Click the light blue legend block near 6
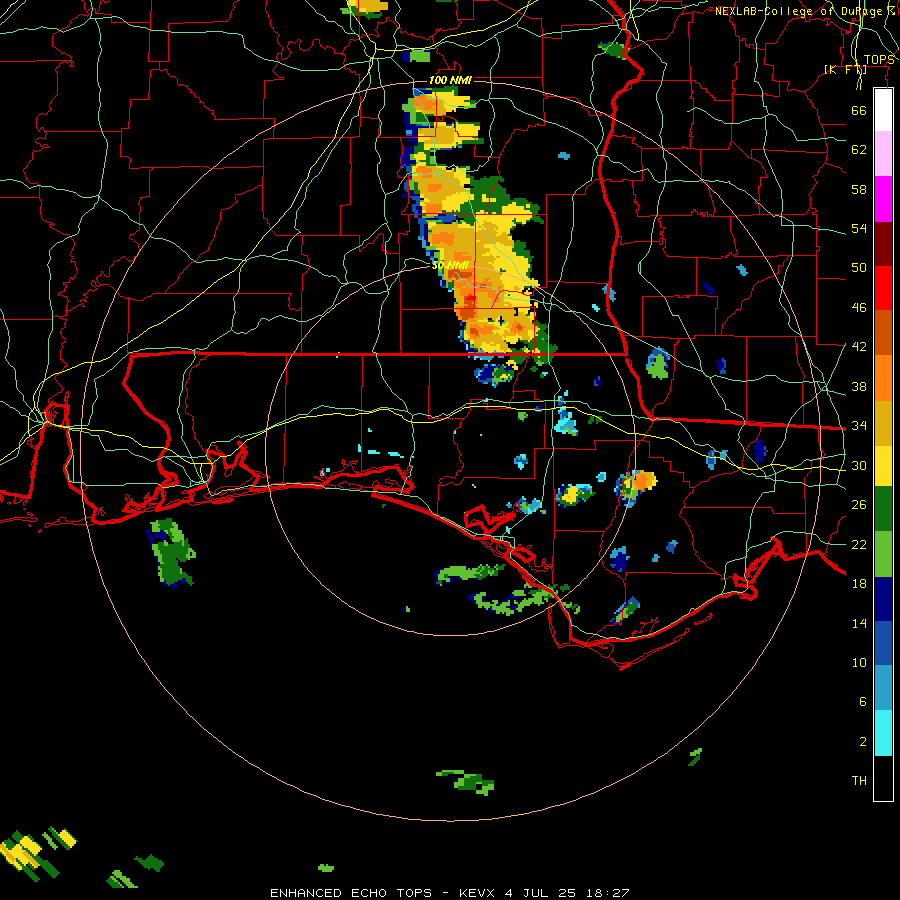The height and width of the screenshot is (900, 900). point(883,688)
